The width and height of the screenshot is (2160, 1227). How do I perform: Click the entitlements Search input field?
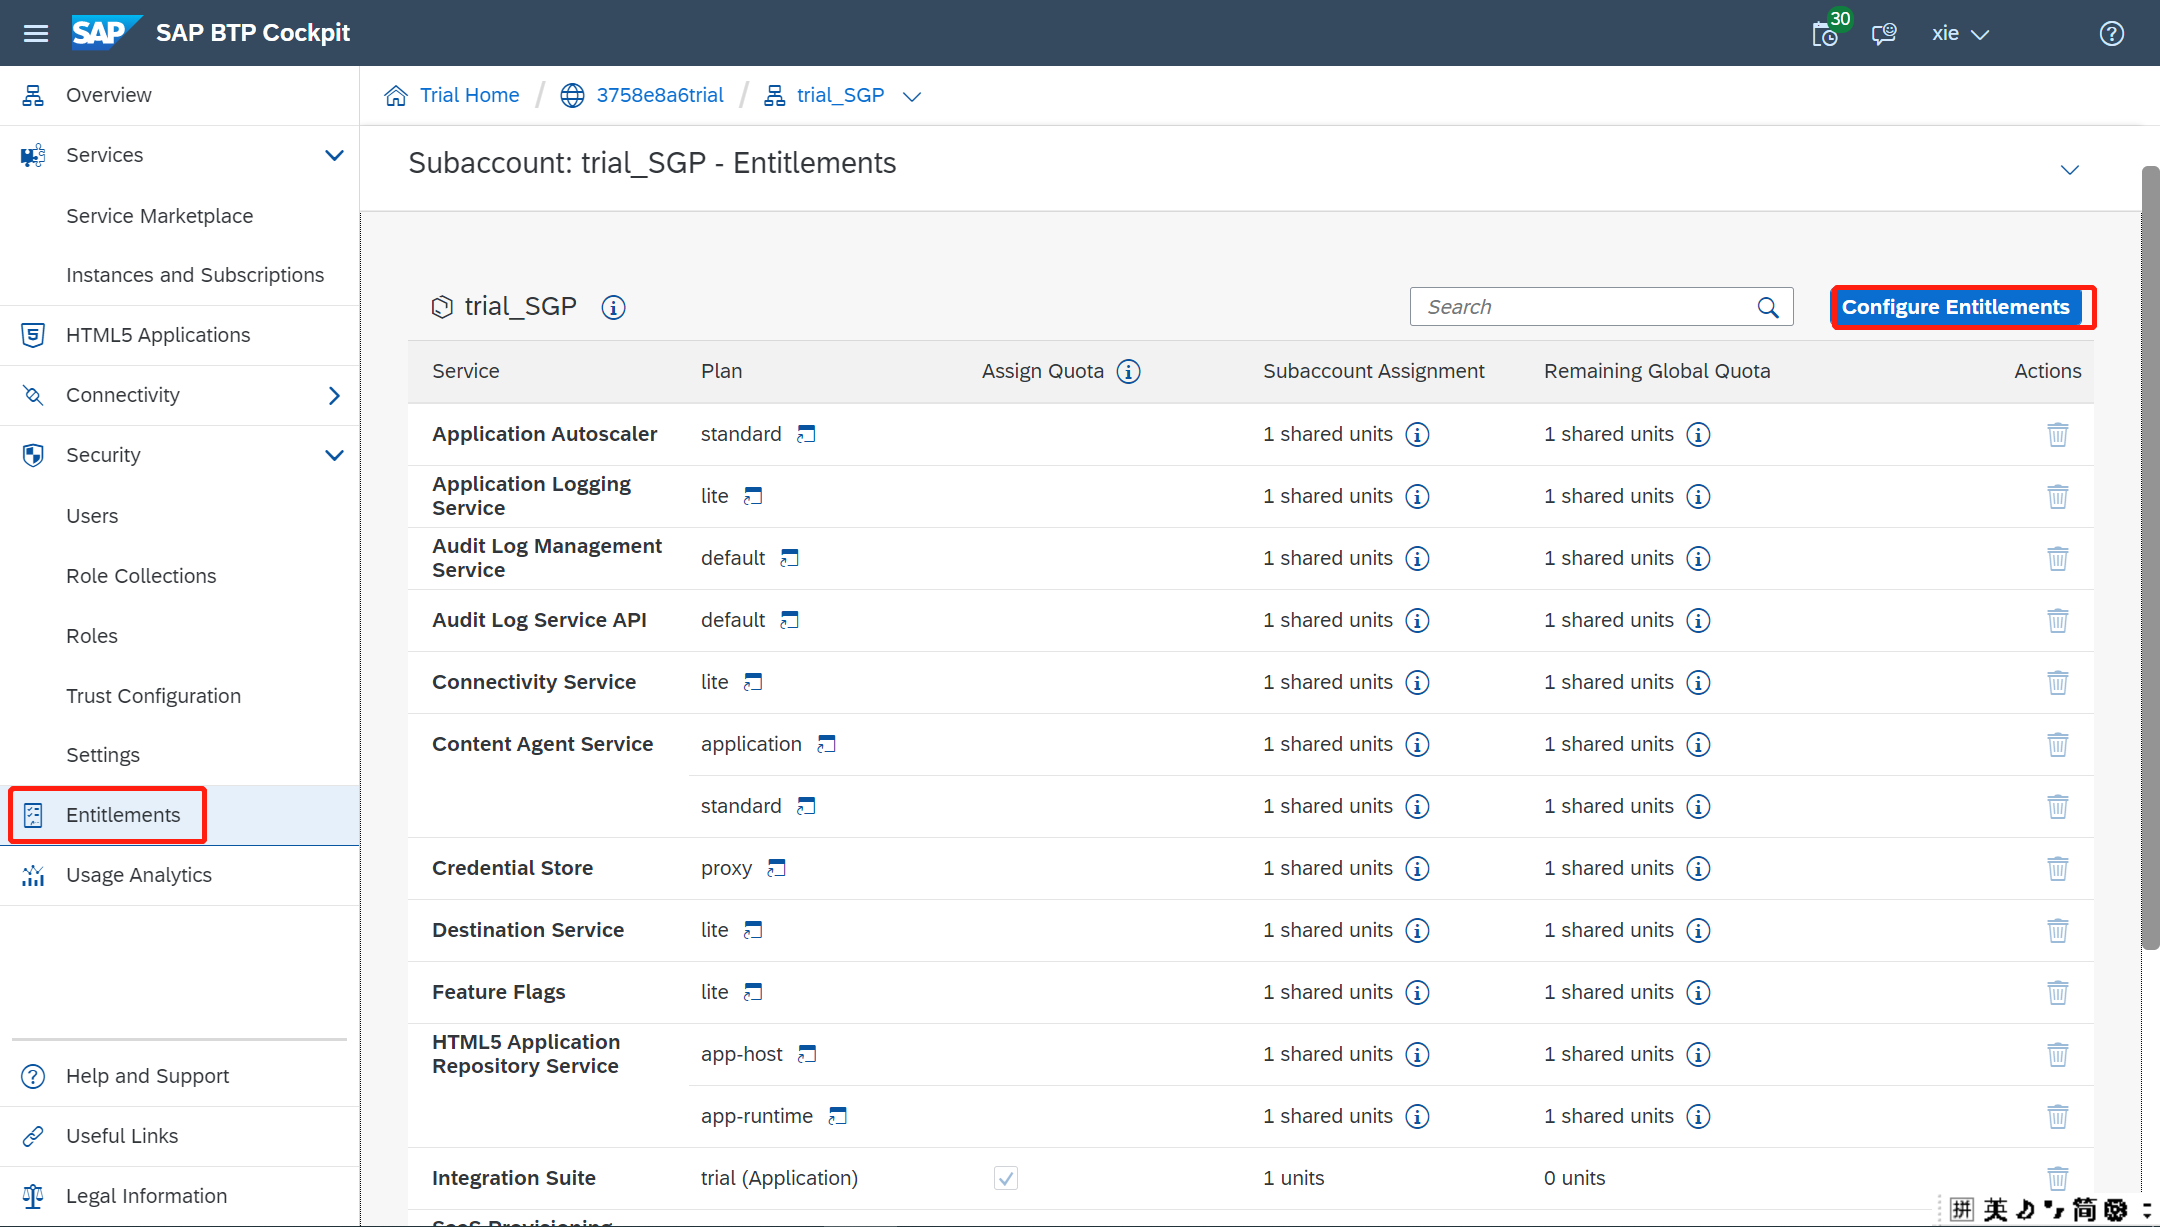tap(1601, 307)
